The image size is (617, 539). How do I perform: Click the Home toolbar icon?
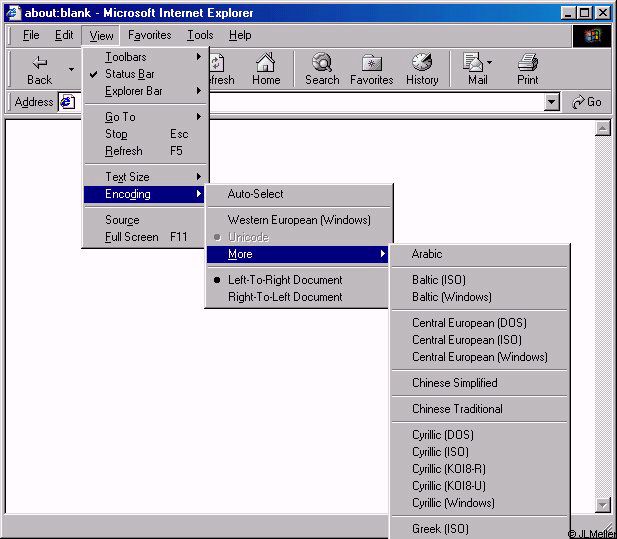click(266, 62)
